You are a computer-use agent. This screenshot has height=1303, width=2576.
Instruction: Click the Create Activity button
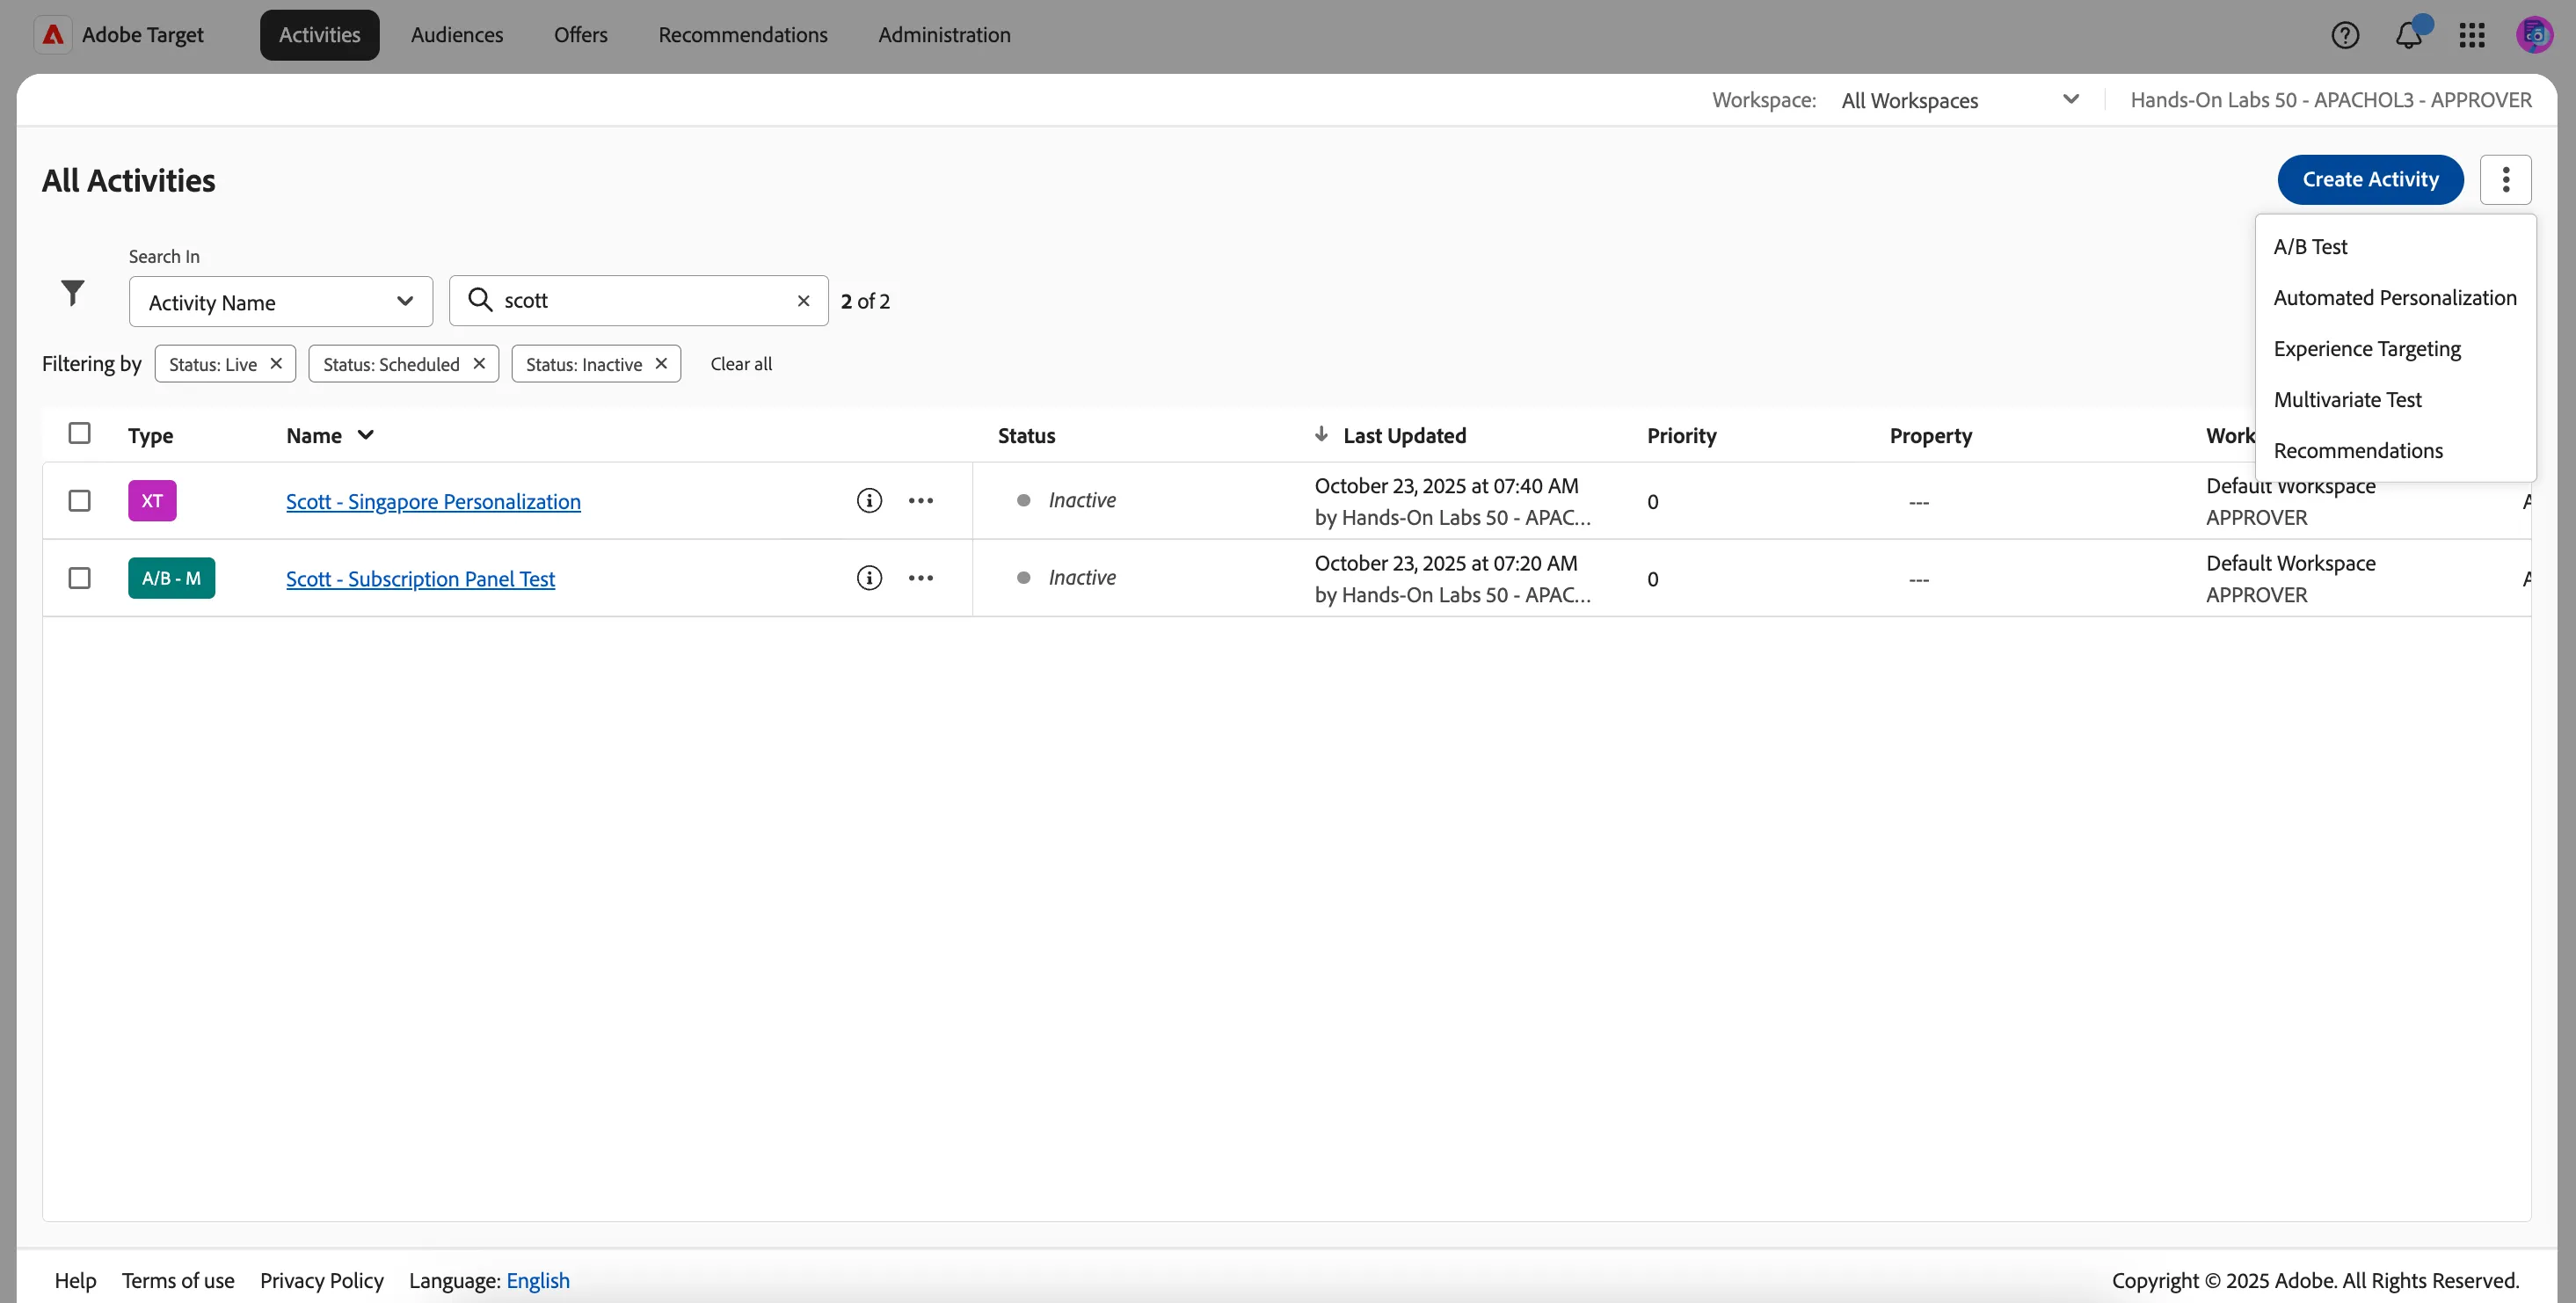pyautogui.click(x=2370, y=180)
